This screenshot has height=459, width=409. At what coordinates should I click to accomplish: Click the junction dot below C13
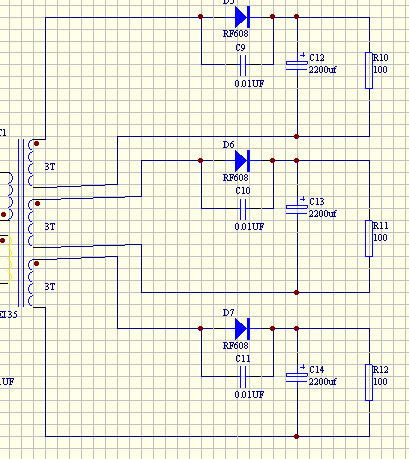coord(297,293)
